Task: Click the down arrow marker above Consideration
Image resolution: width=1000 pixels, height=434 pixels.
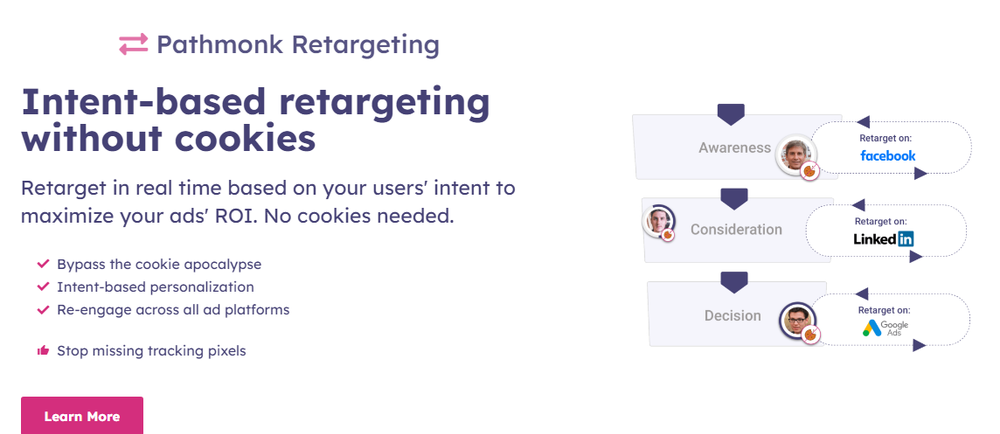Action: (x=733, y=199)
